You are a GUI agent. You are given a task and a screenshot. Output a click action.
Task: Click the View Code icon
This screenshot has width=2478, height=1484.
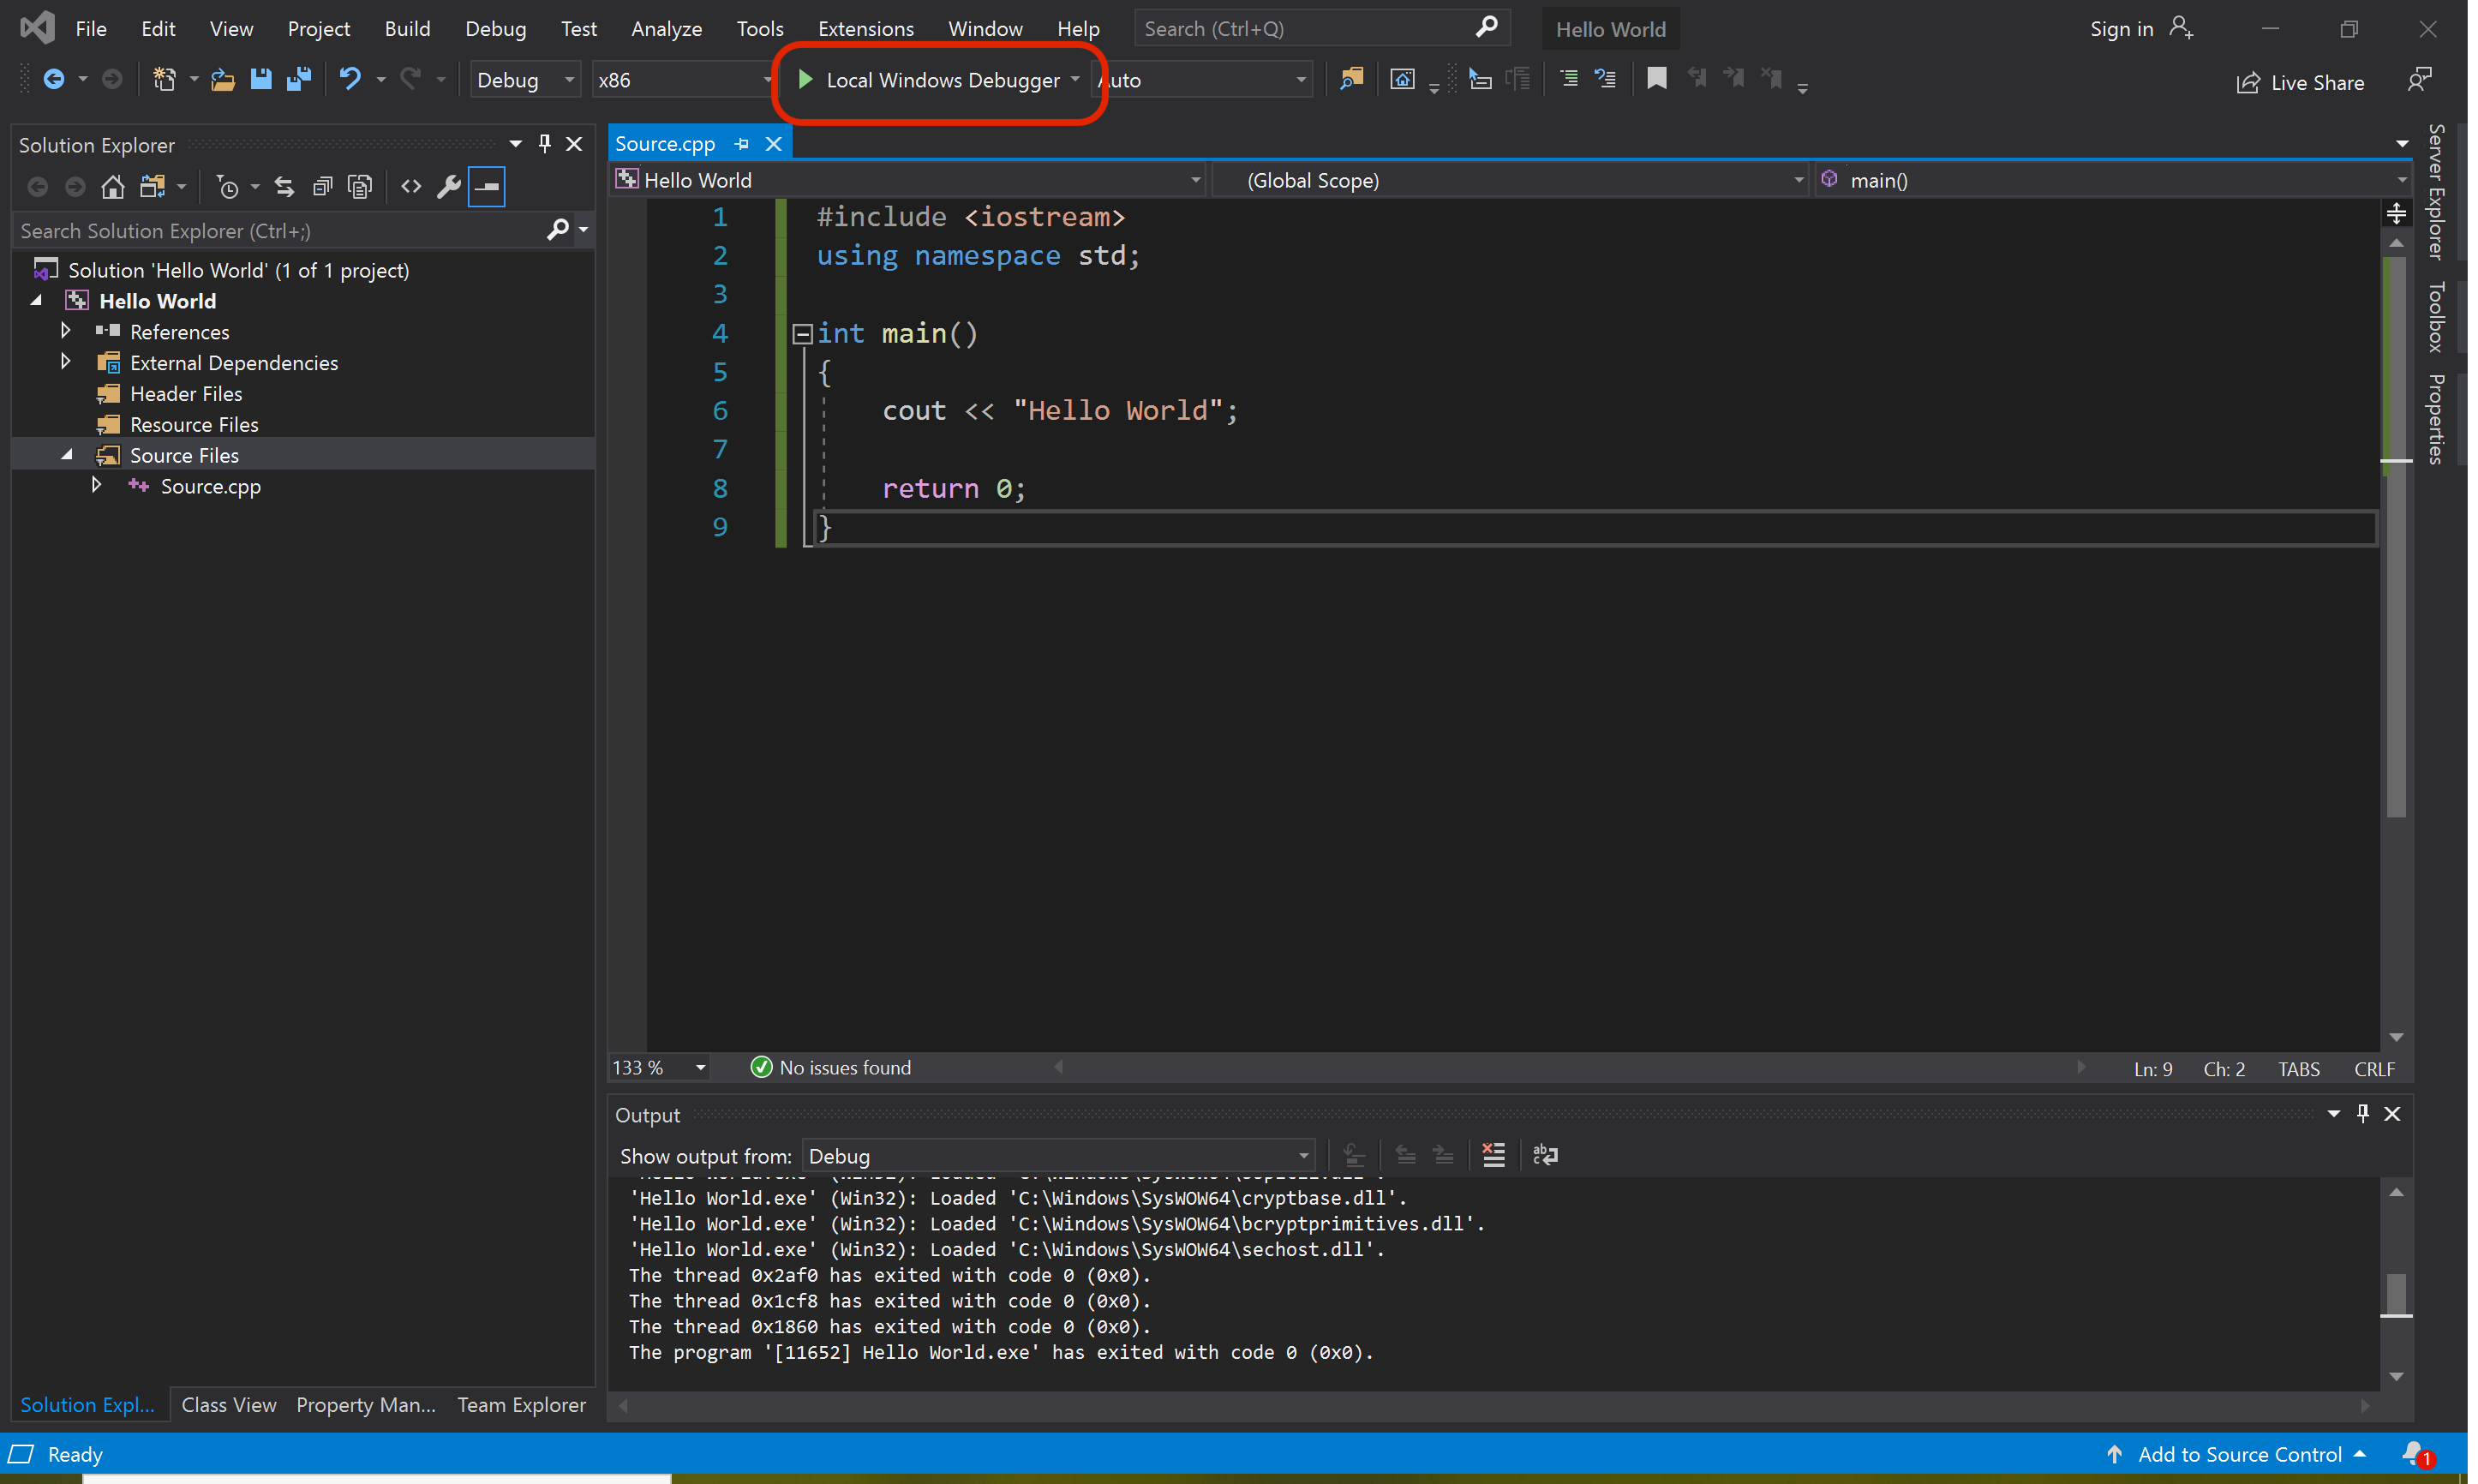pos(411,187)
